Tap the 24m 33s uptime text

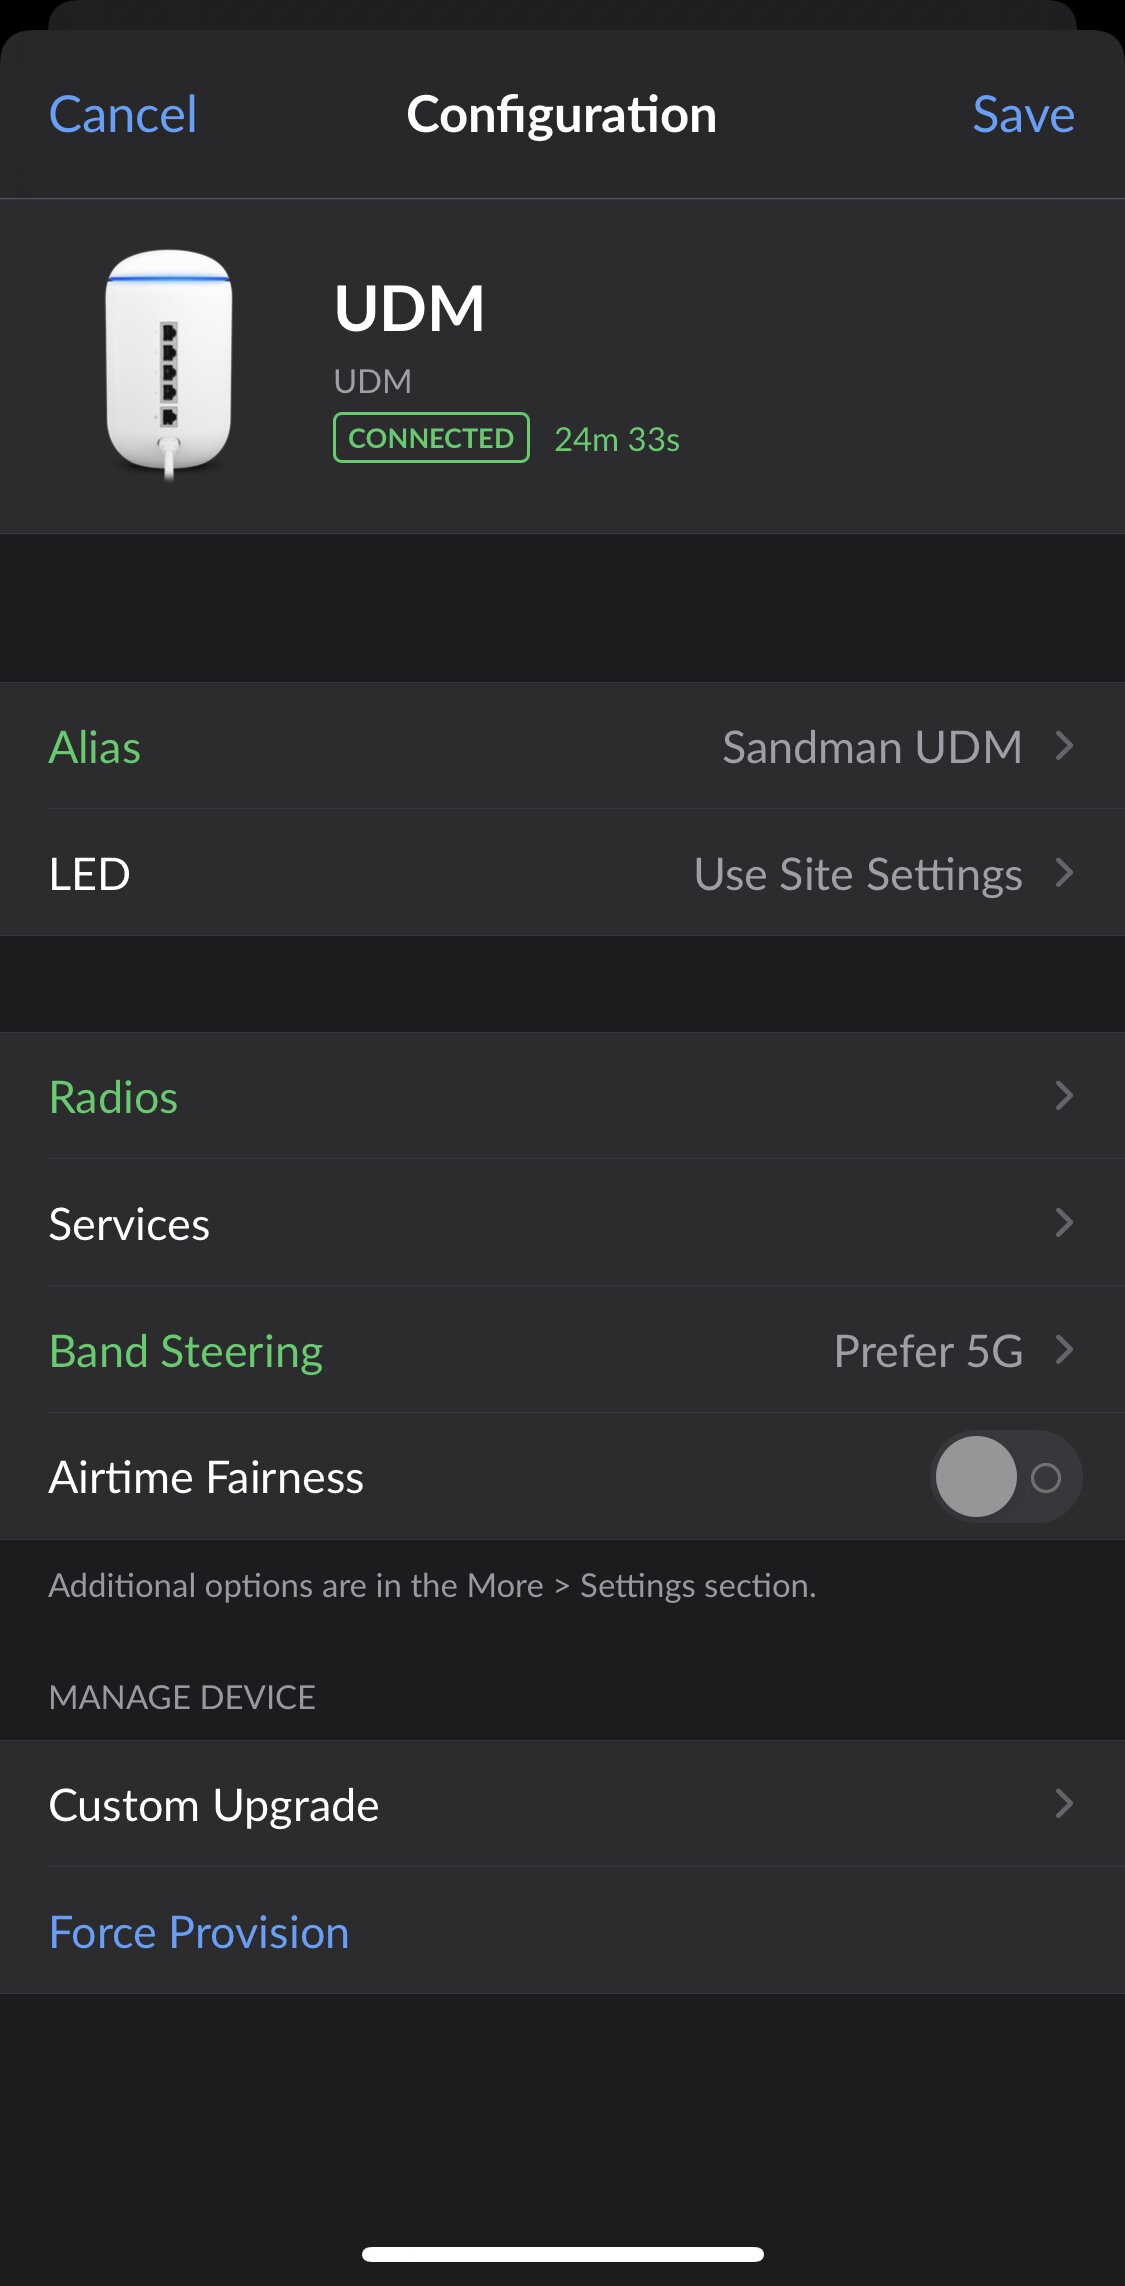click(x=617, y=439)
